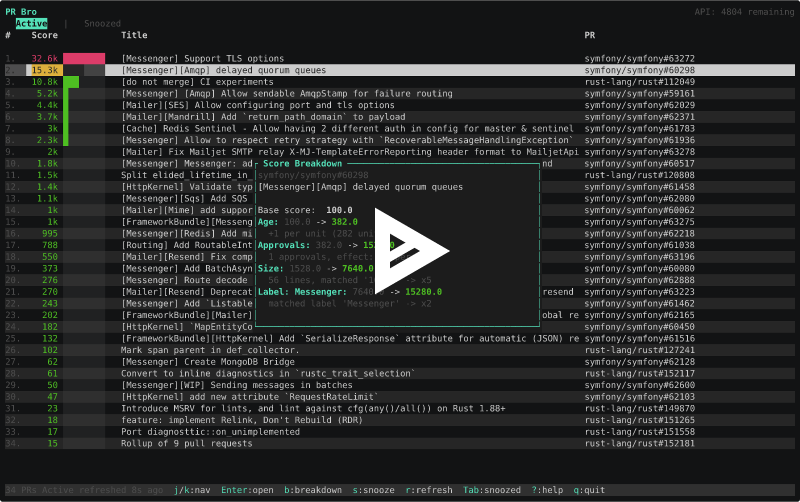
Task: Select the 'Fix Mailjet SMTP relay' row
Action: point(400,152)
